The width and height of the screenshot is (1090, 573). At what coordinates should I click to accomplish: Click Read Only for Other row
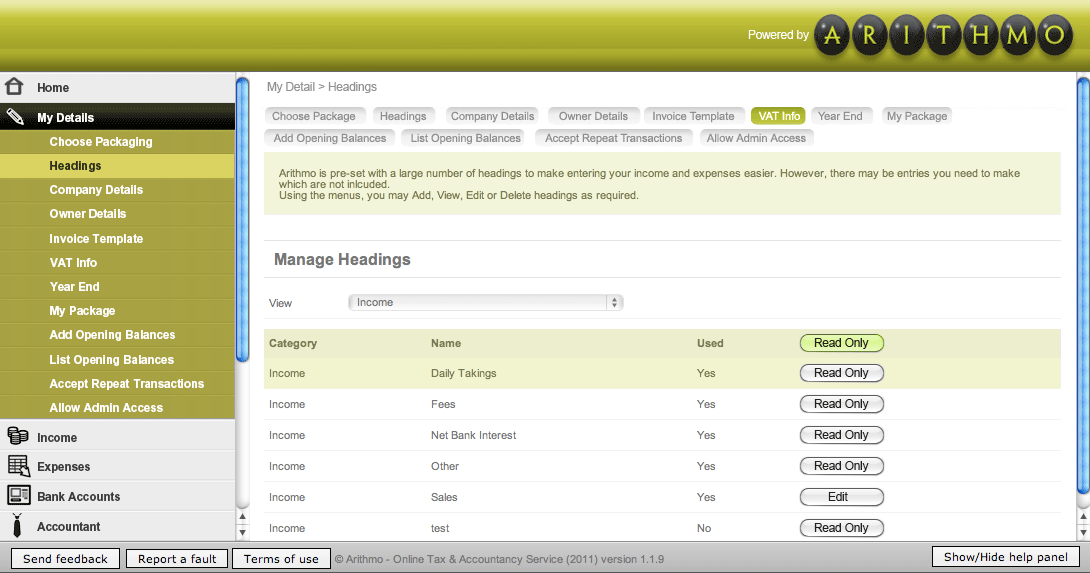pos(841,466)
